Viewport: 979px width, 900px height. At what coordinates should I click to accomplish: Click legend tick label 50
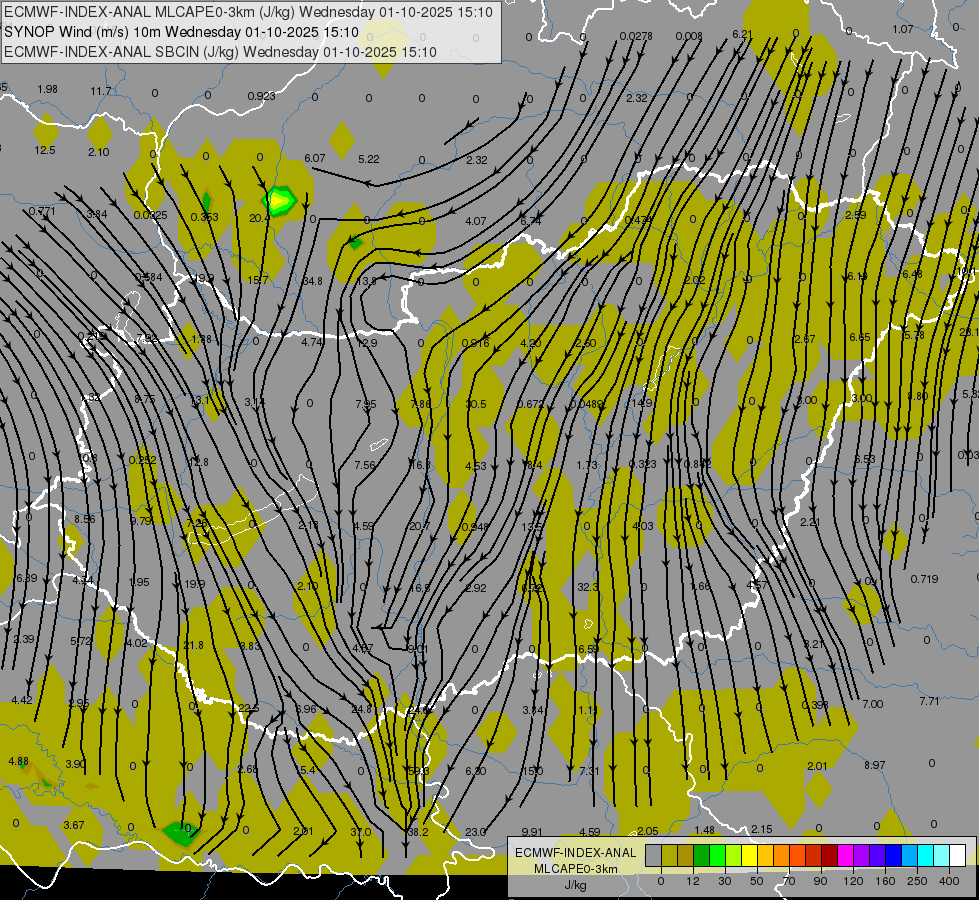(x=757, y=881)
